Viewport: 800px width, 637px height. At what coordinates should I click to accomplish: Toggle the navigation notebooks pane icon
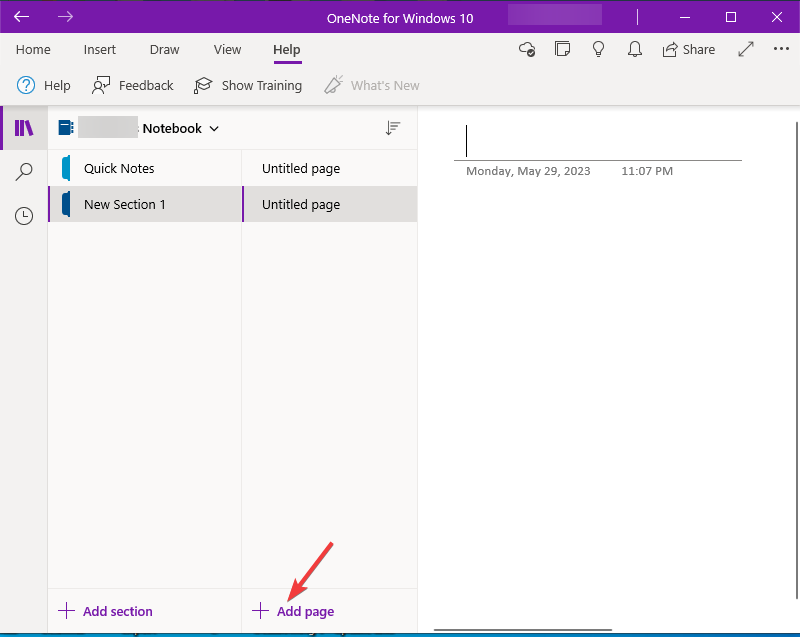pos(24,128)
